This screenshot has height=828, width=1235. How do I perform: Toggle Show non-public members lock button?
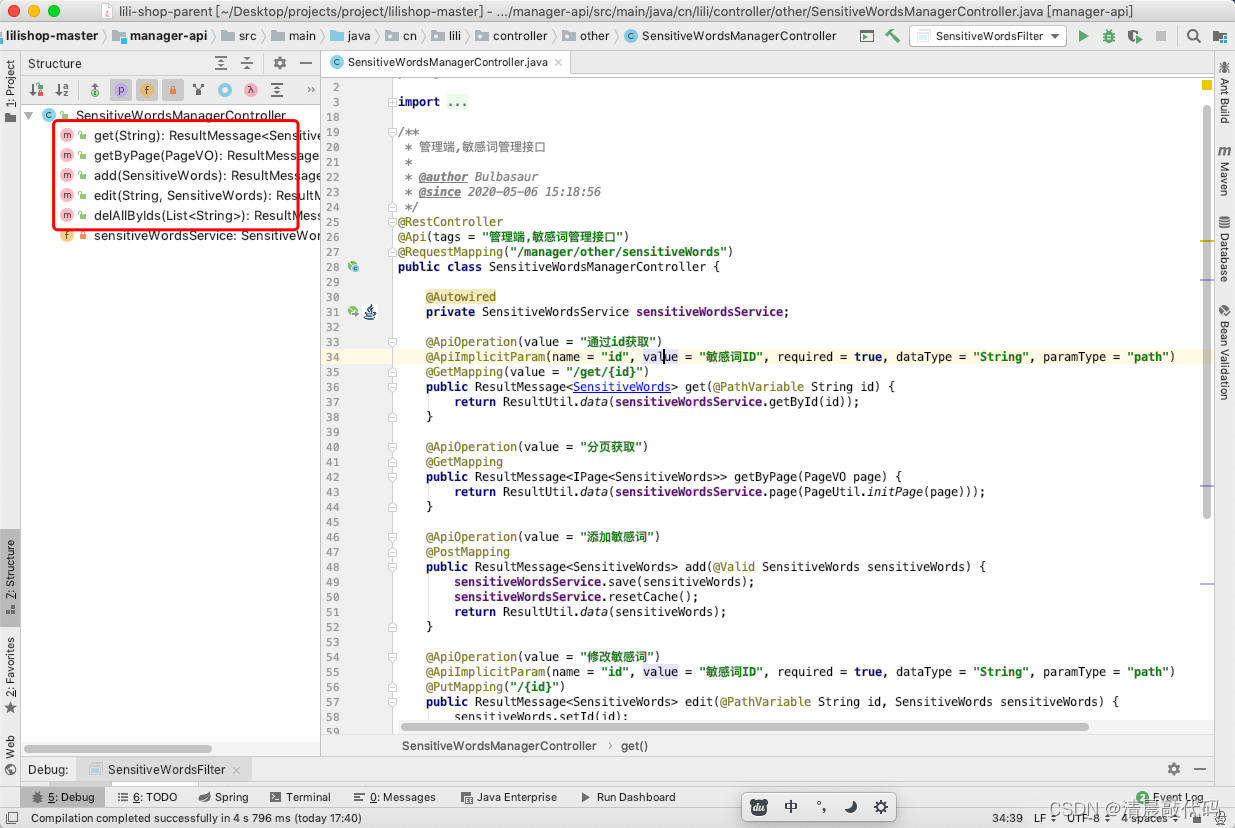coord(173,90)
